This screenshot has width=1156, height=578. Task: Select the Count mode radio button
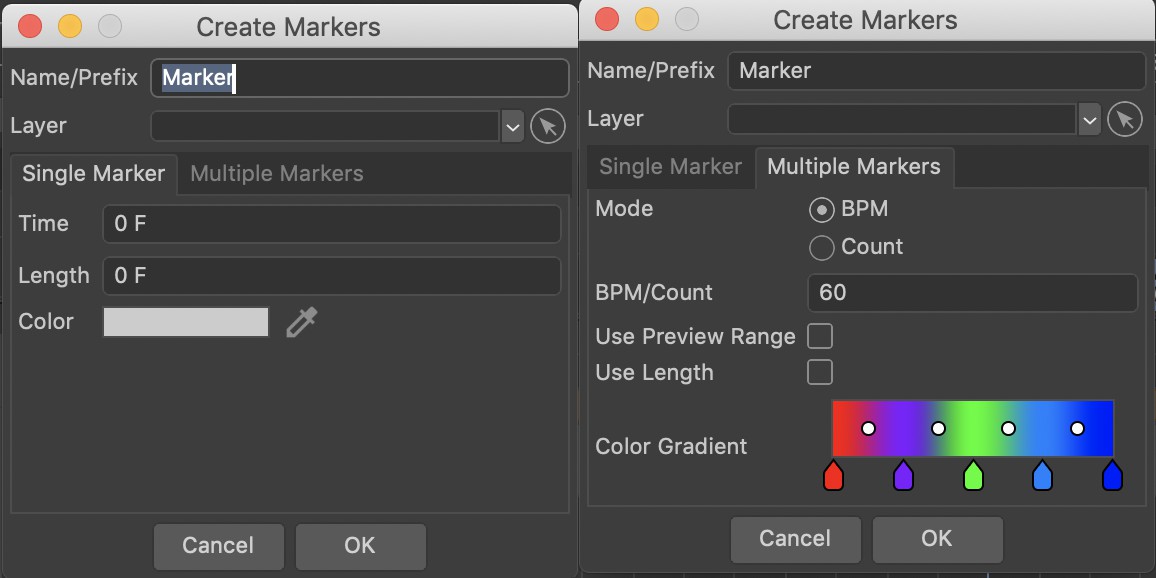(x=821, y=247)
